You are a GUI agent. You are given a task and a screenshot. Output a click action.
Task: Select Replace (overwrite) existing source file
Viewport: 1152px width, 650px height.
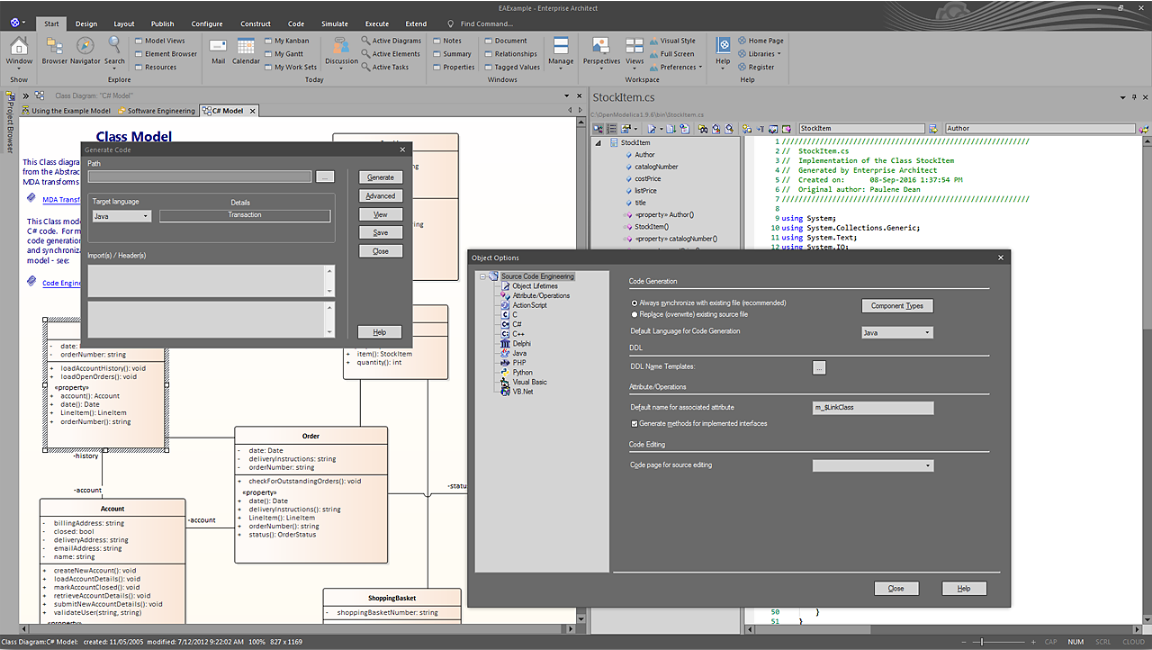click(635, 314)
